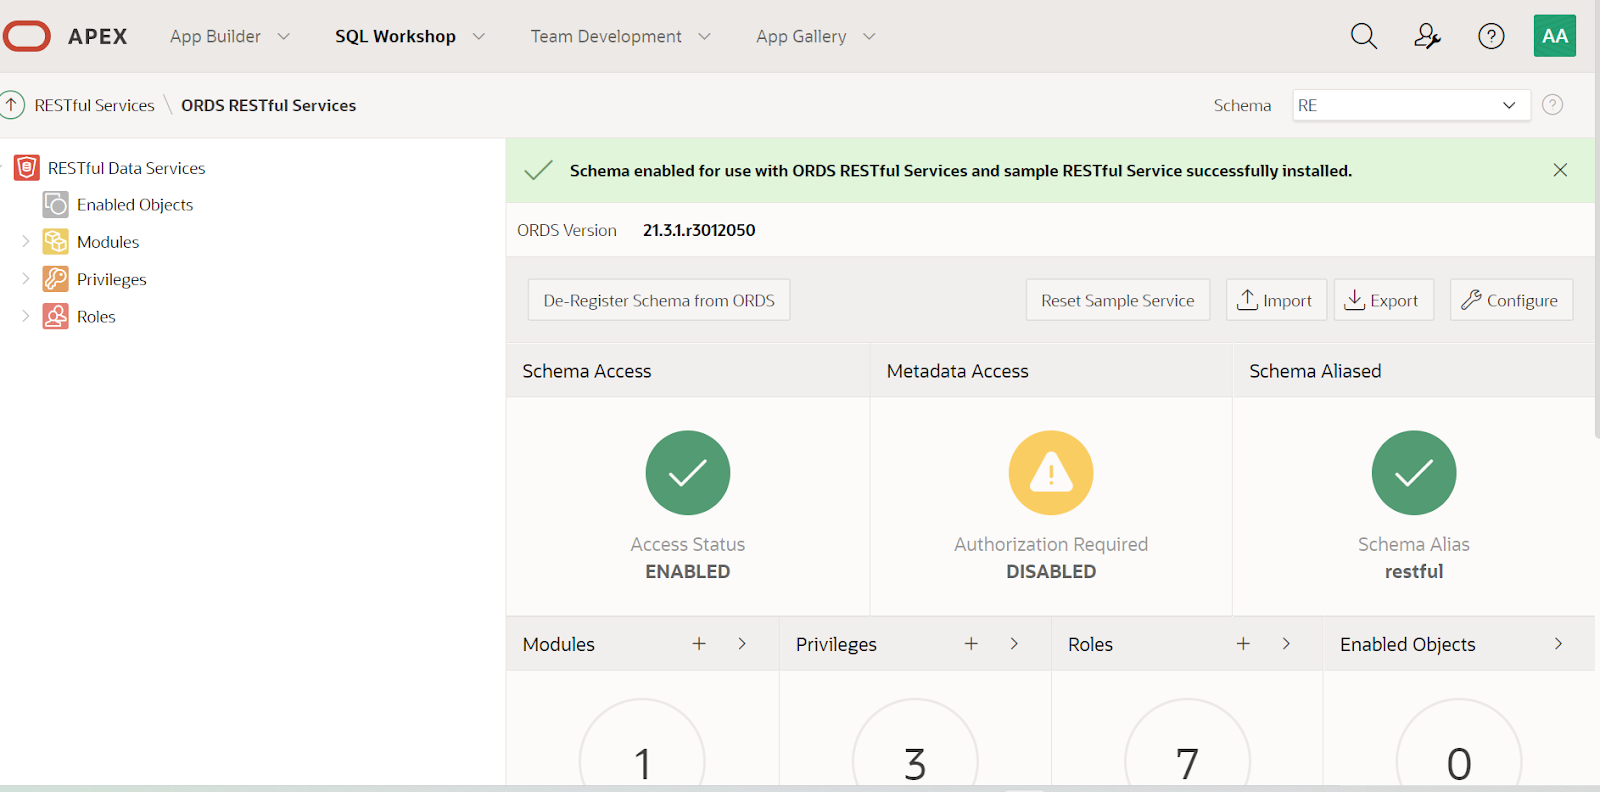
Task: Click the AA user avatar
Action: click(1554, 36)
